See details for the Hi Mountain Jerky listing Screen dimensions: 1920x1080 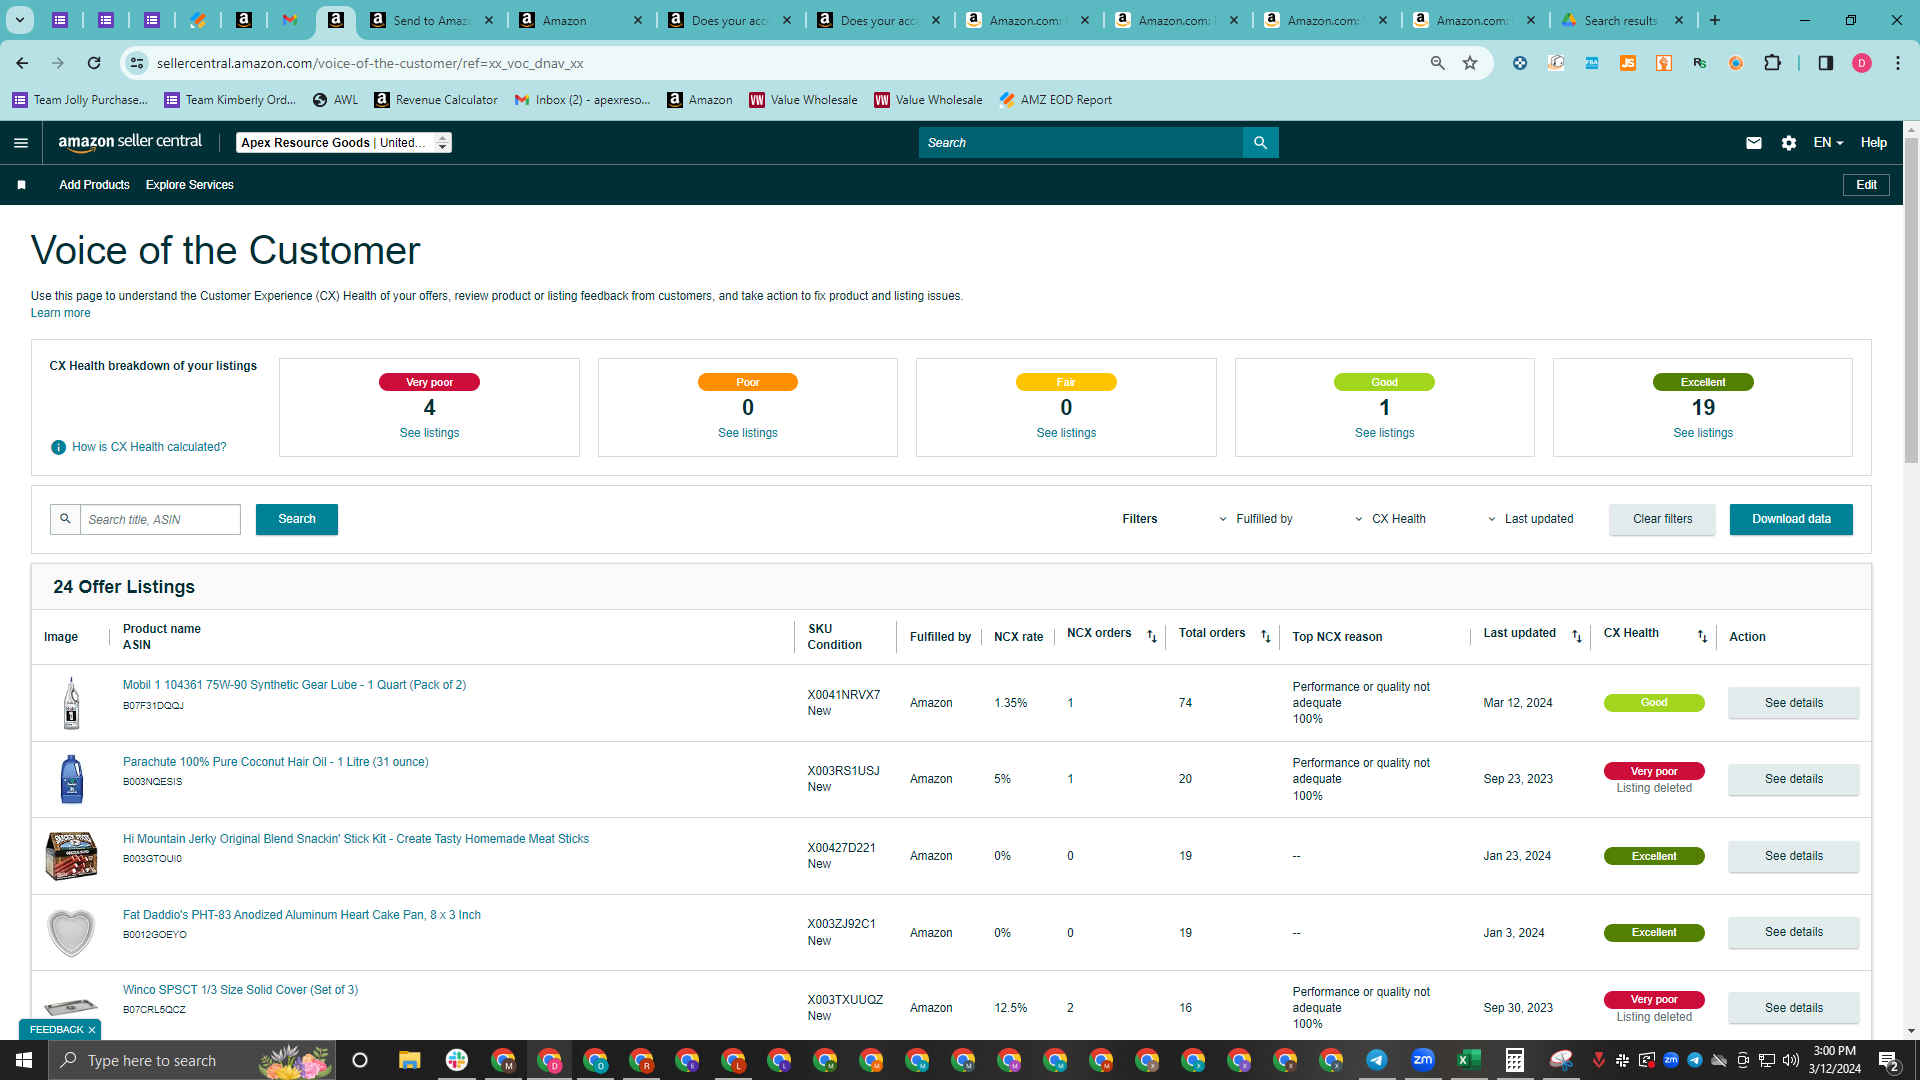click(1793, 856)
